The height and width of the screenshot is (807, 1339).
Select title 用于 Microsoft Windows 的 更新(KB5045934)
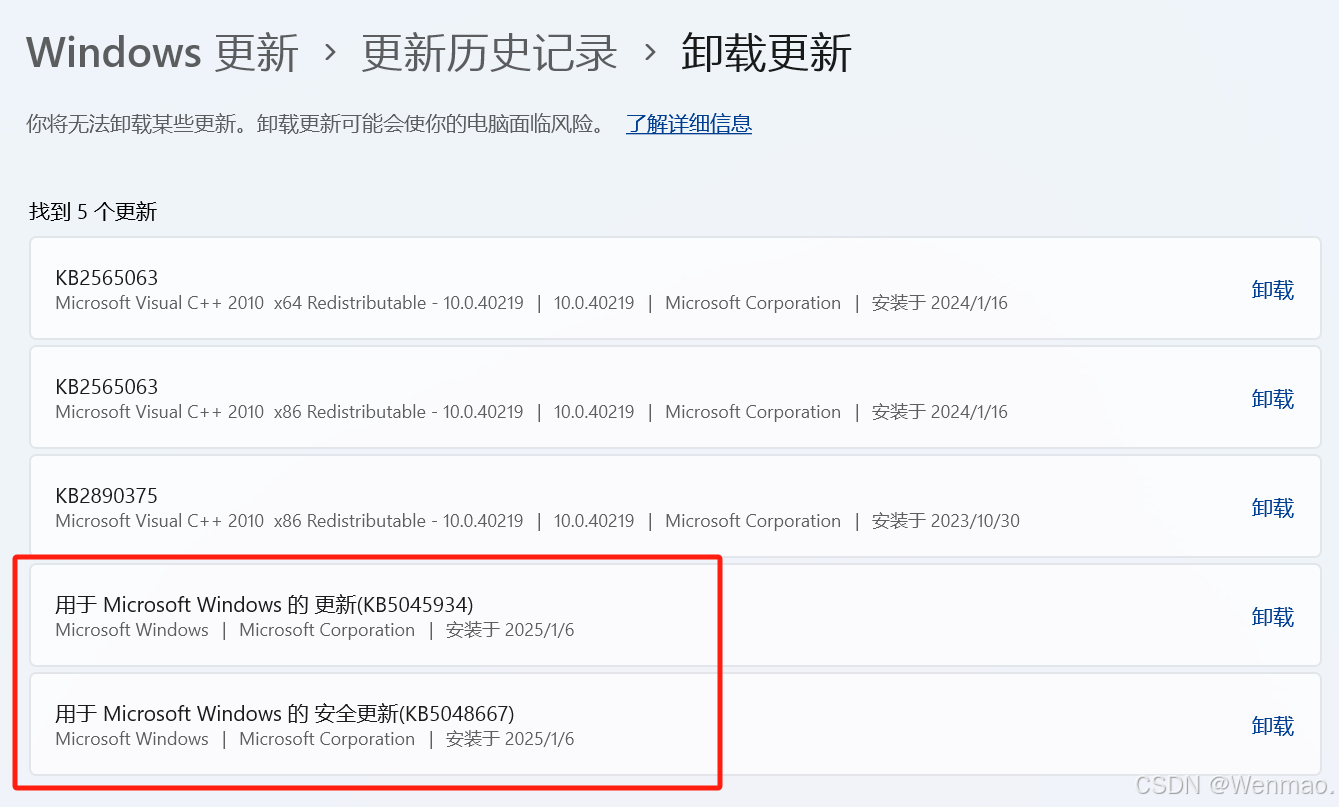pyautogui.click(x=264, y=604)
